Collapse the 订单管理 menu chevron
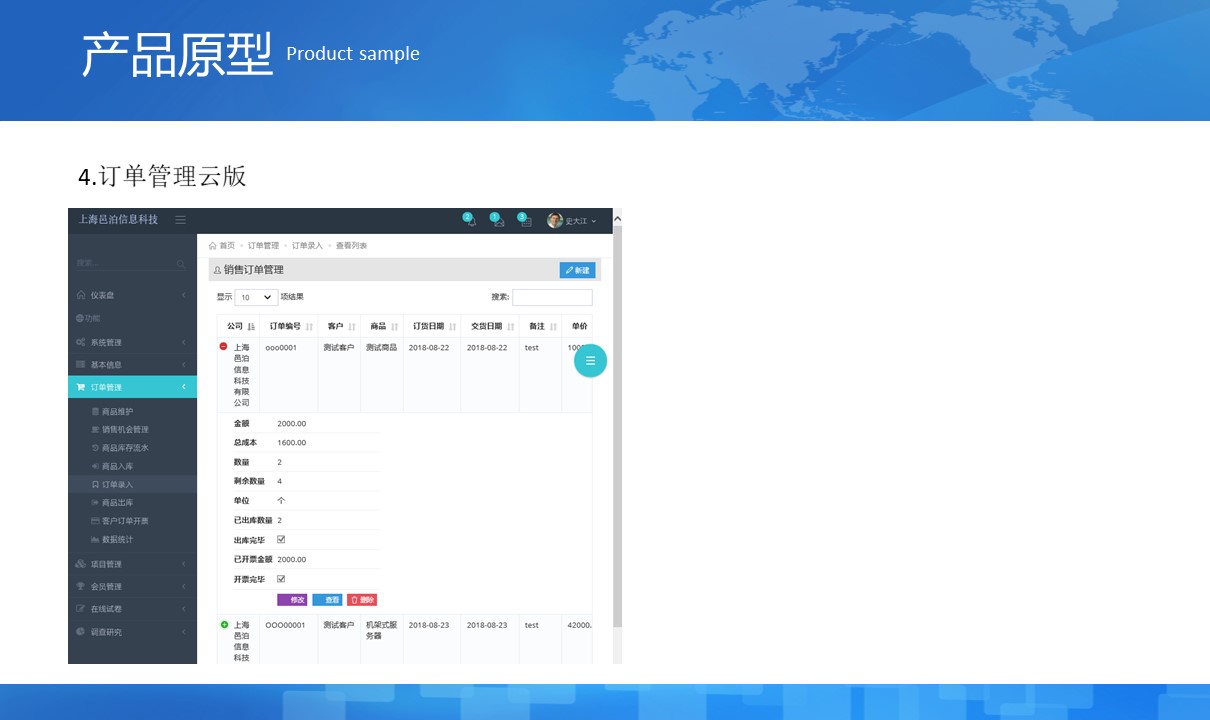The height and width of the screenshot is (720, 1210). (x=184, y=387)
